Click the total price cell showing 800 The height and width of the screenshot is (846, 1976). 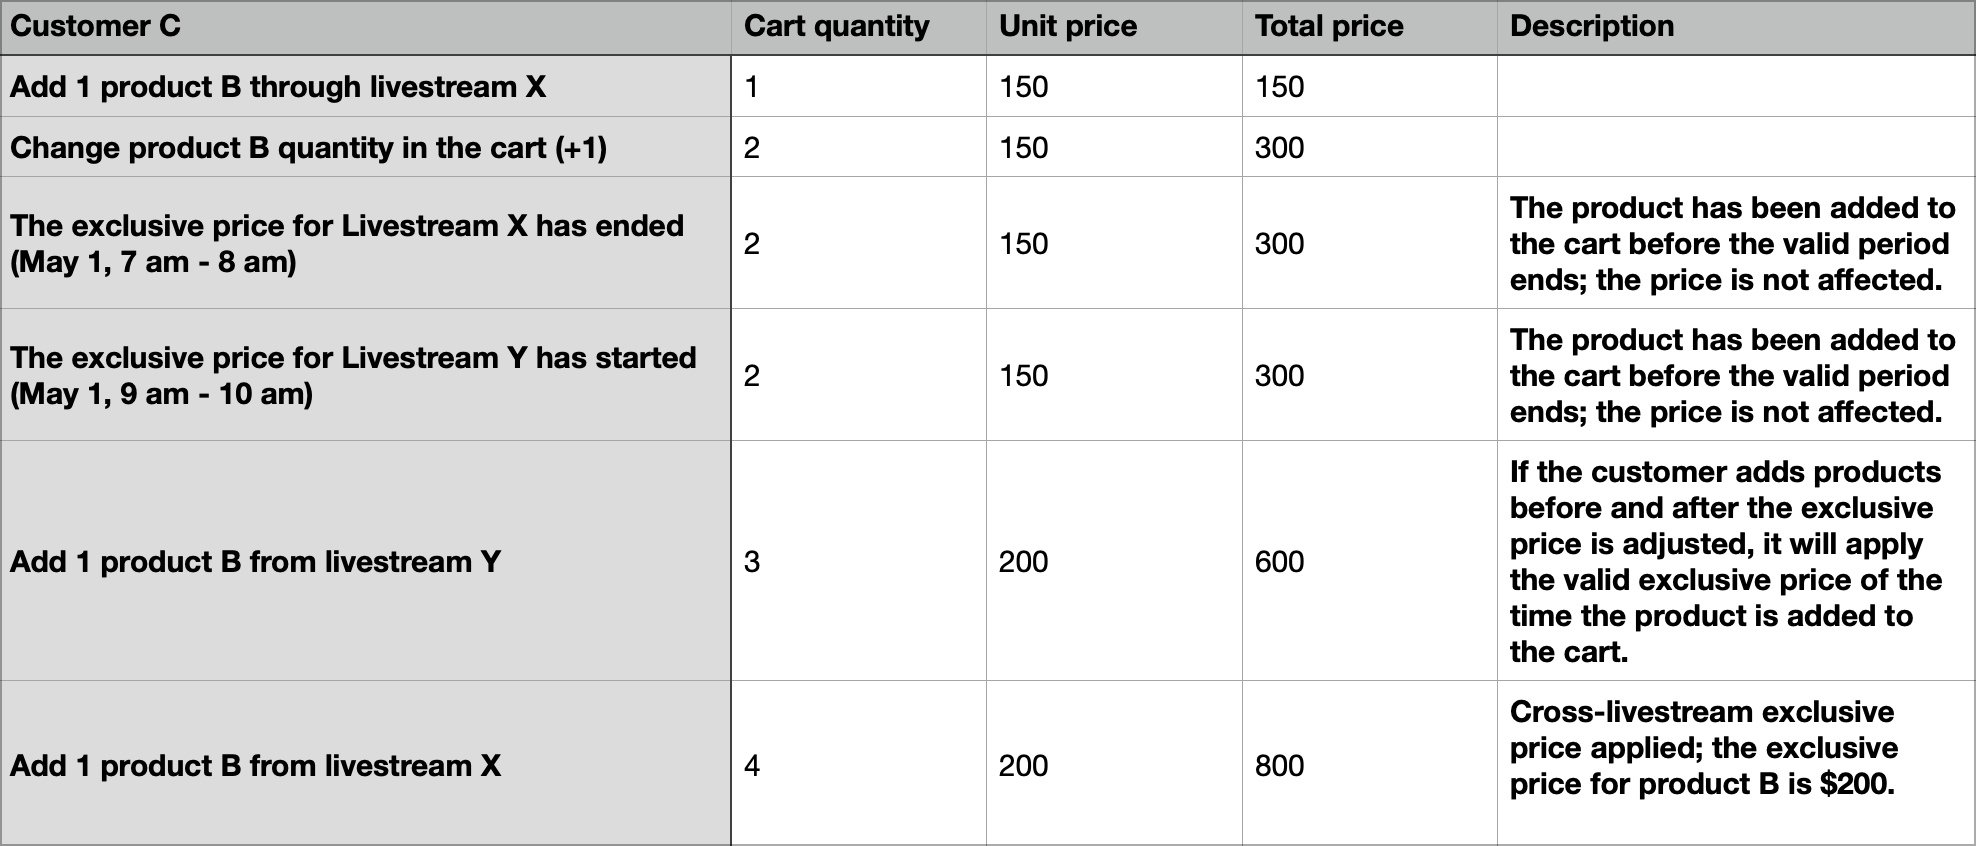coord(1369,764)
